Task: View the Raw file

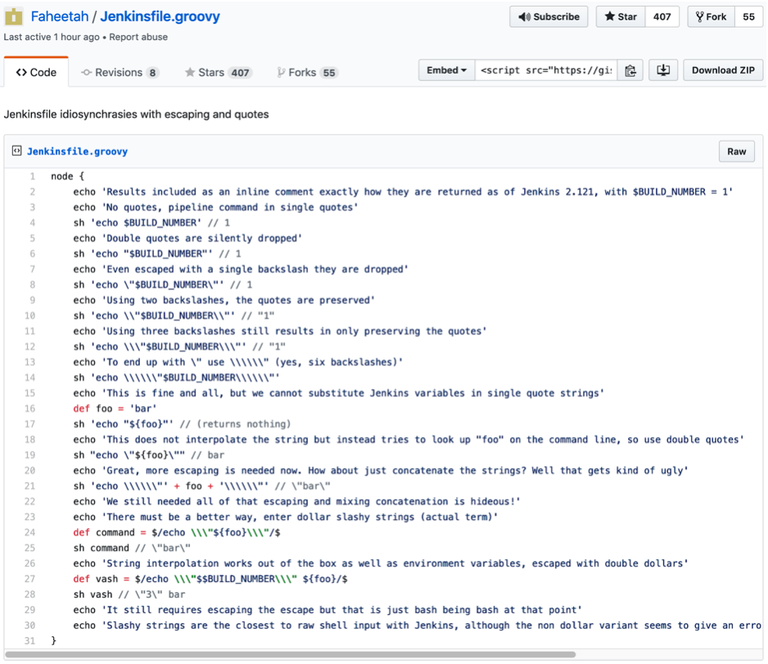Action: click(x=736, y=151)
